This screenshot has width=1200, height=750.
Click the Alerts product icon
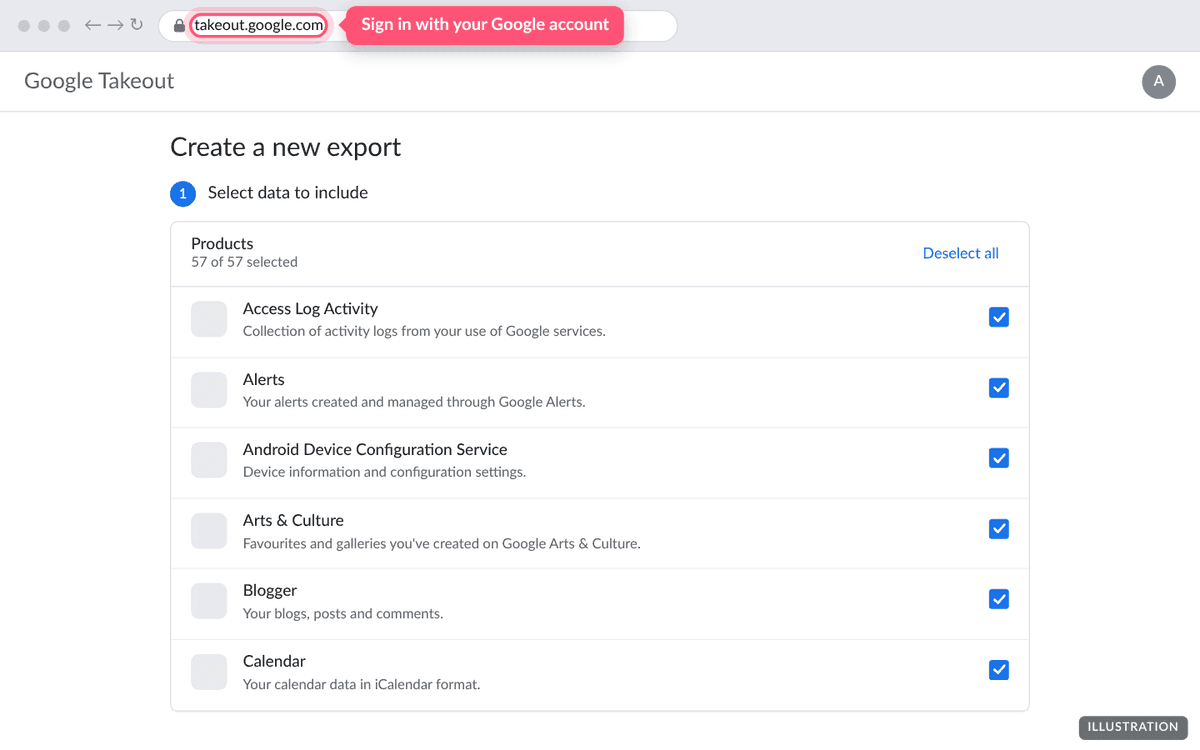point(209,390)
